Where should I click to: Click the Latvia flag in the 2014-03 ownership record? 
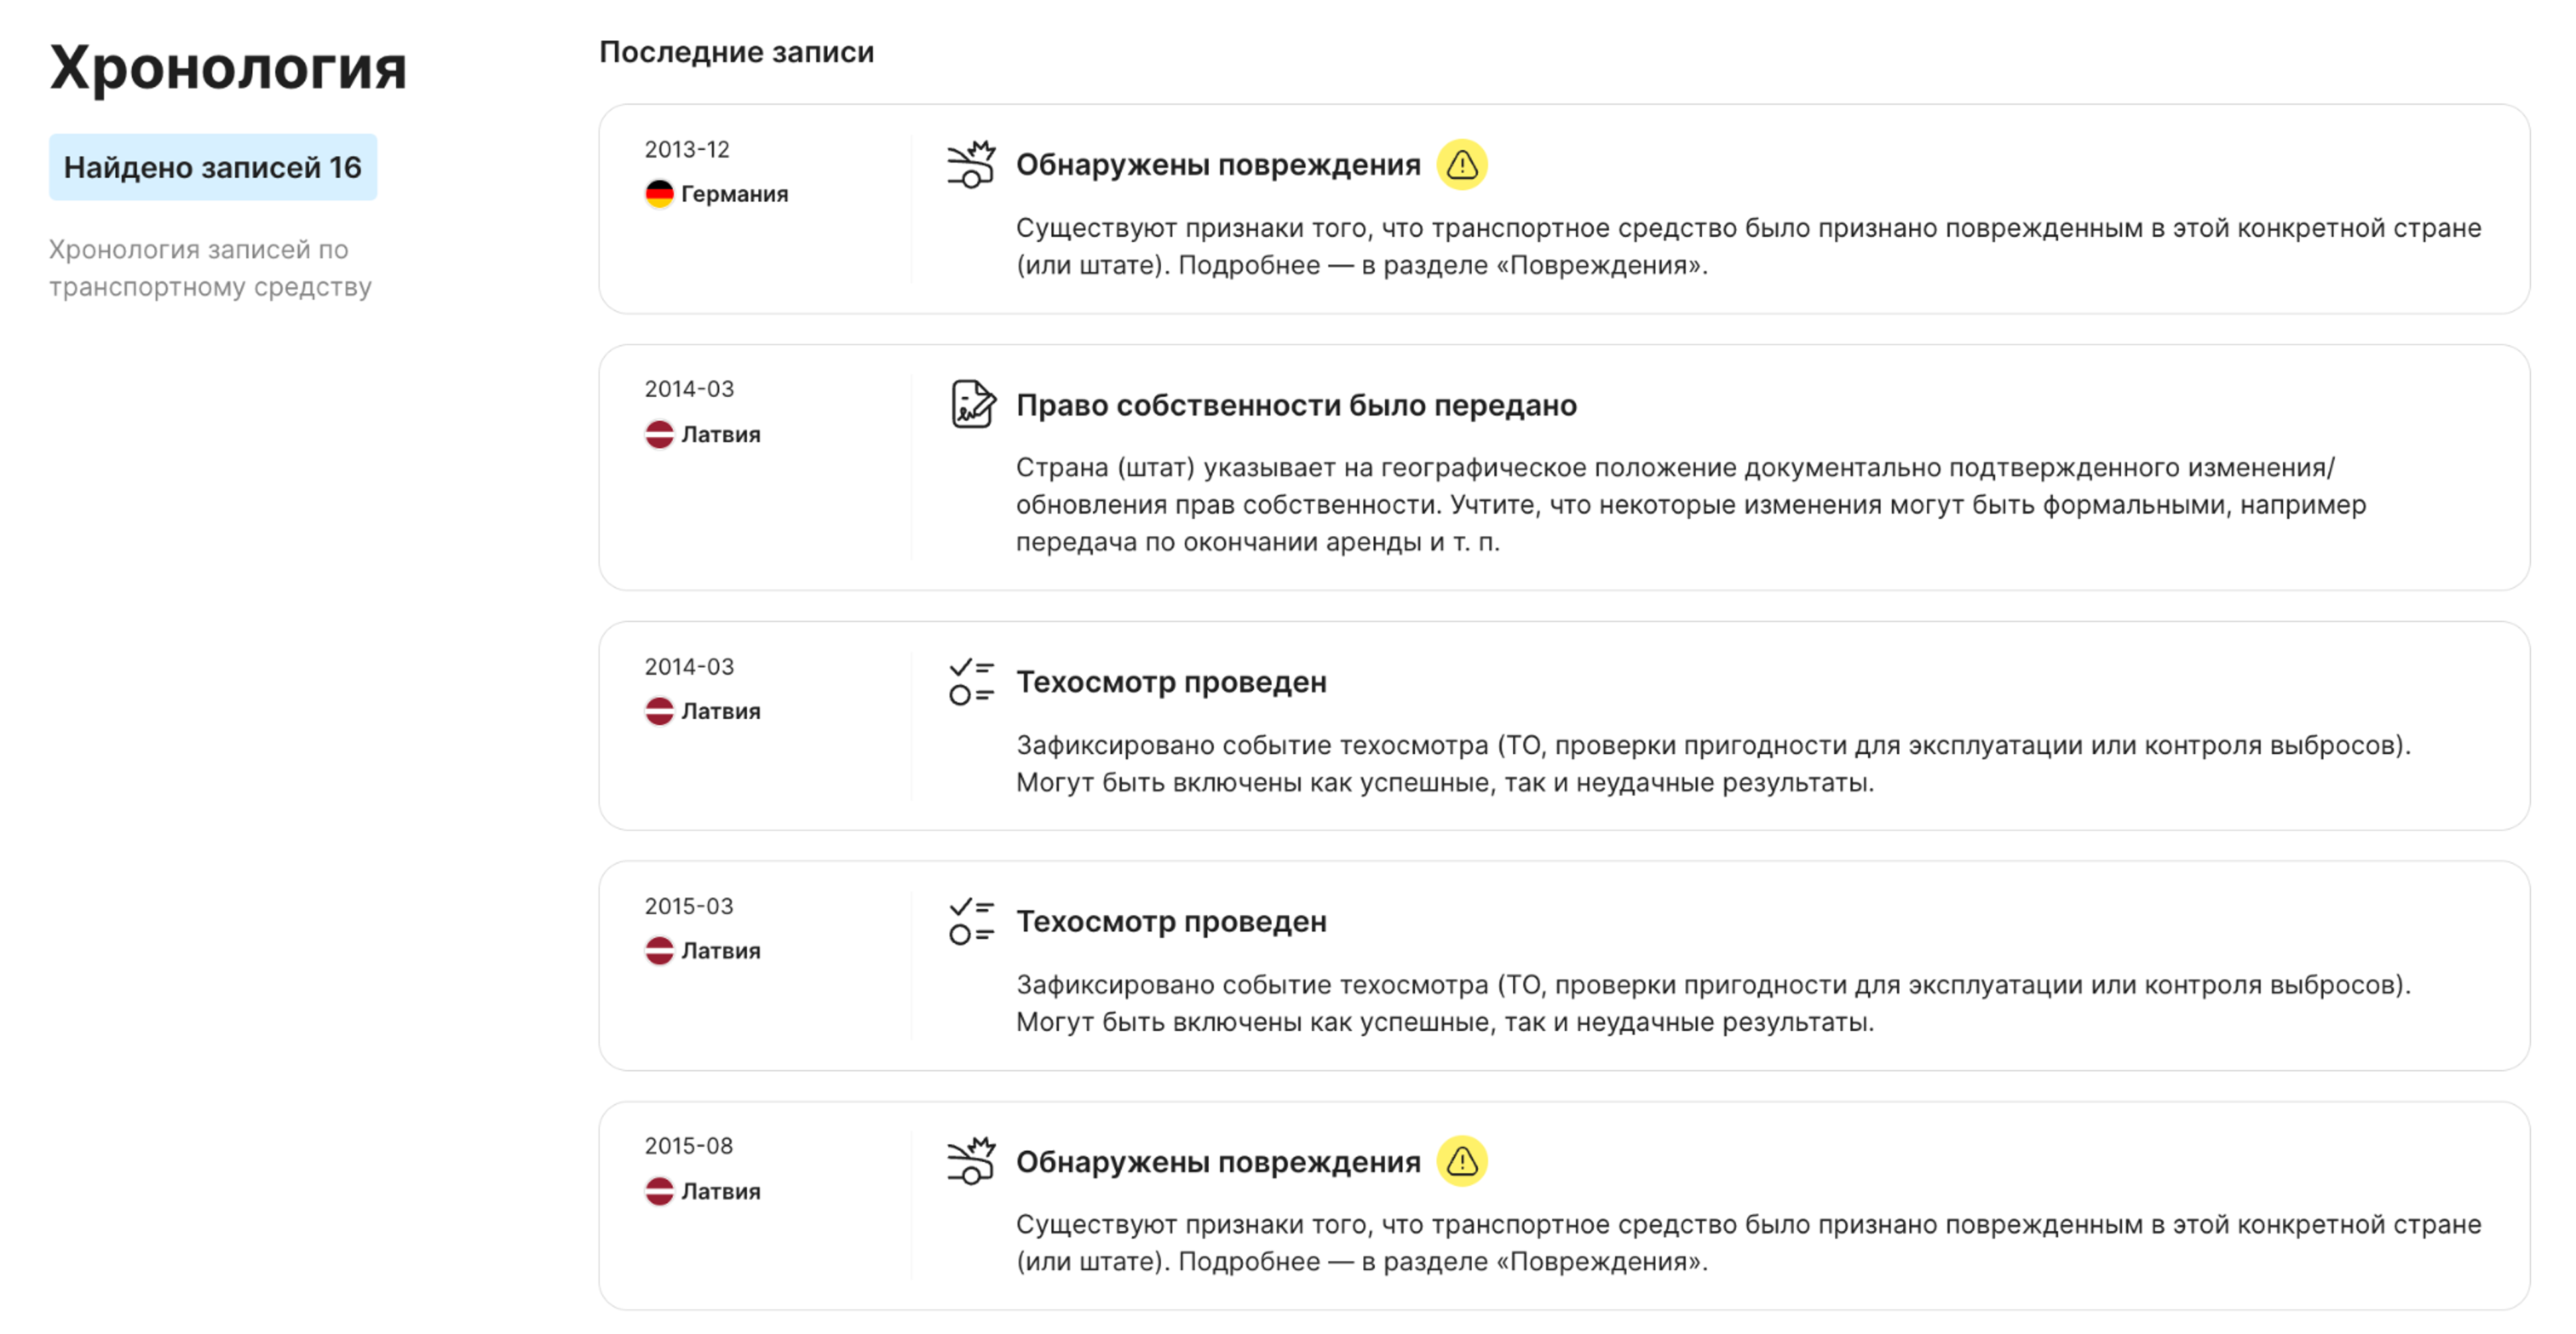pyautogui.click(x=659, y=433)
